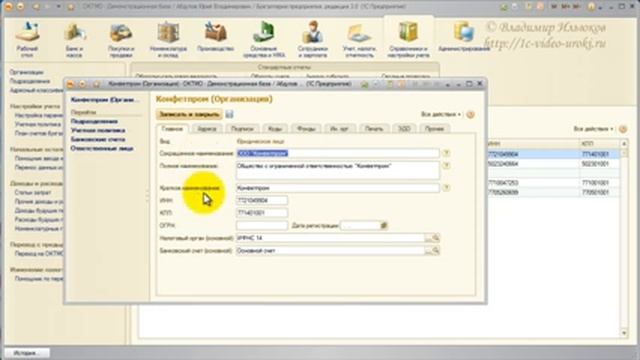Click the empty ОГРН input field
Image resolution: width=640 pixels, height=360 pixels.
(262, 225)
